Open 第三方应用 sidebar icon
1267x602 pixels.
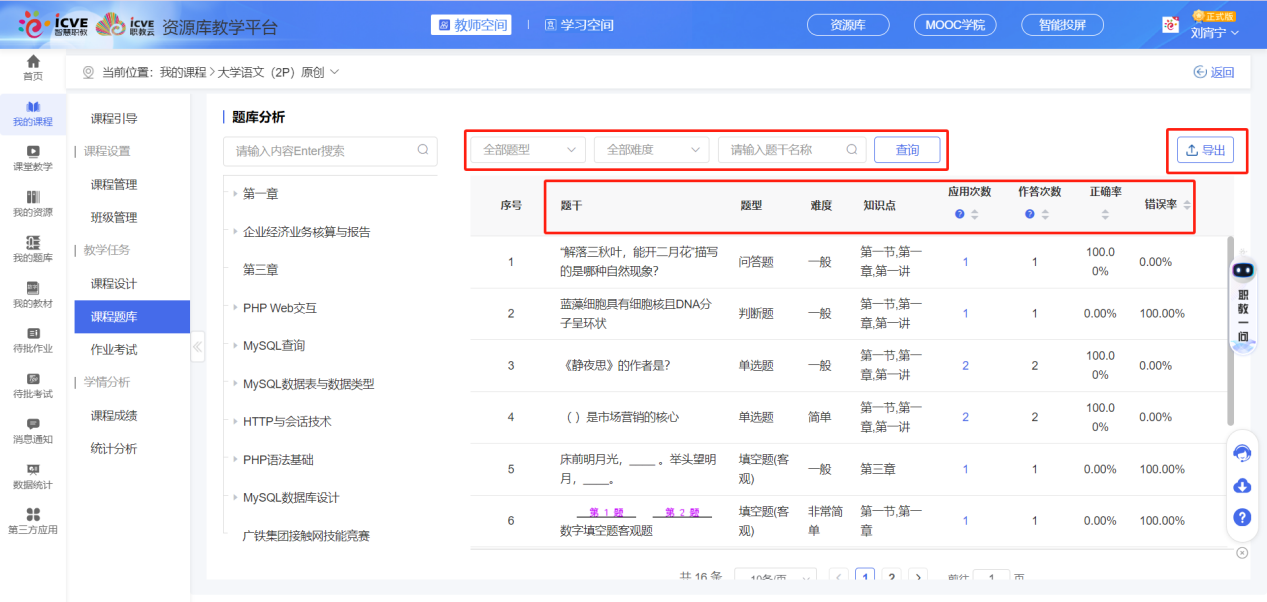pyautogui.click(x=33, y=520)
